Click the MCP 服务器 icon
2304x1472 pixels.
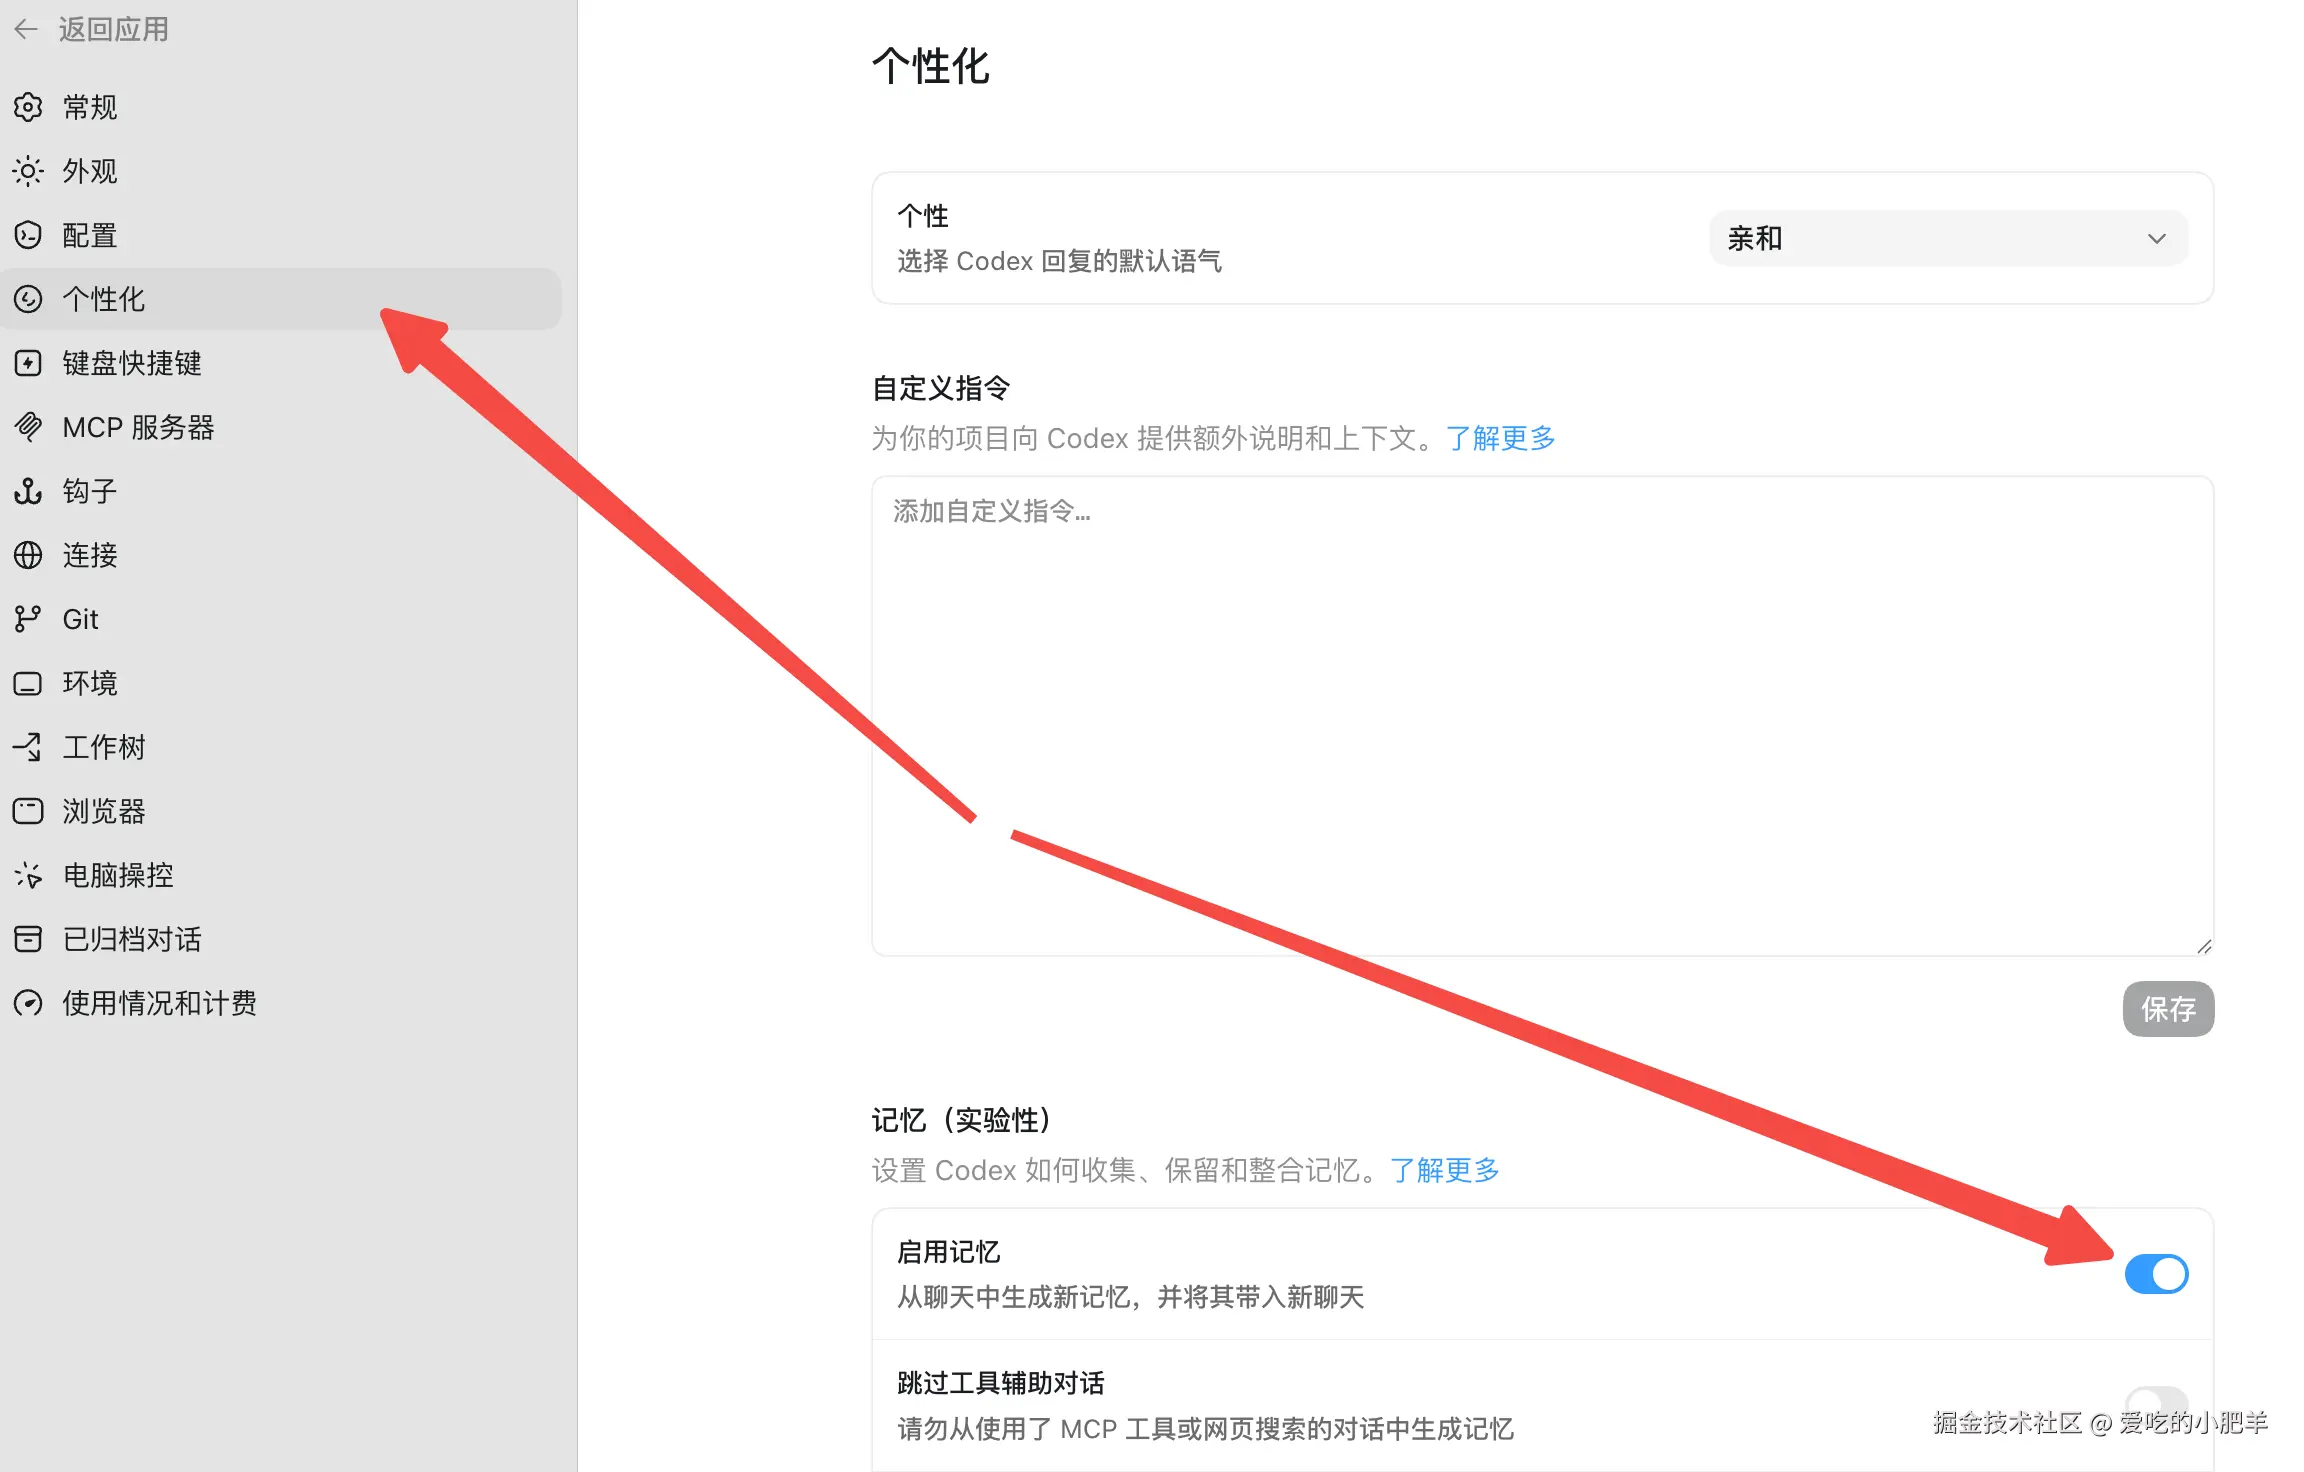[28, 427]
